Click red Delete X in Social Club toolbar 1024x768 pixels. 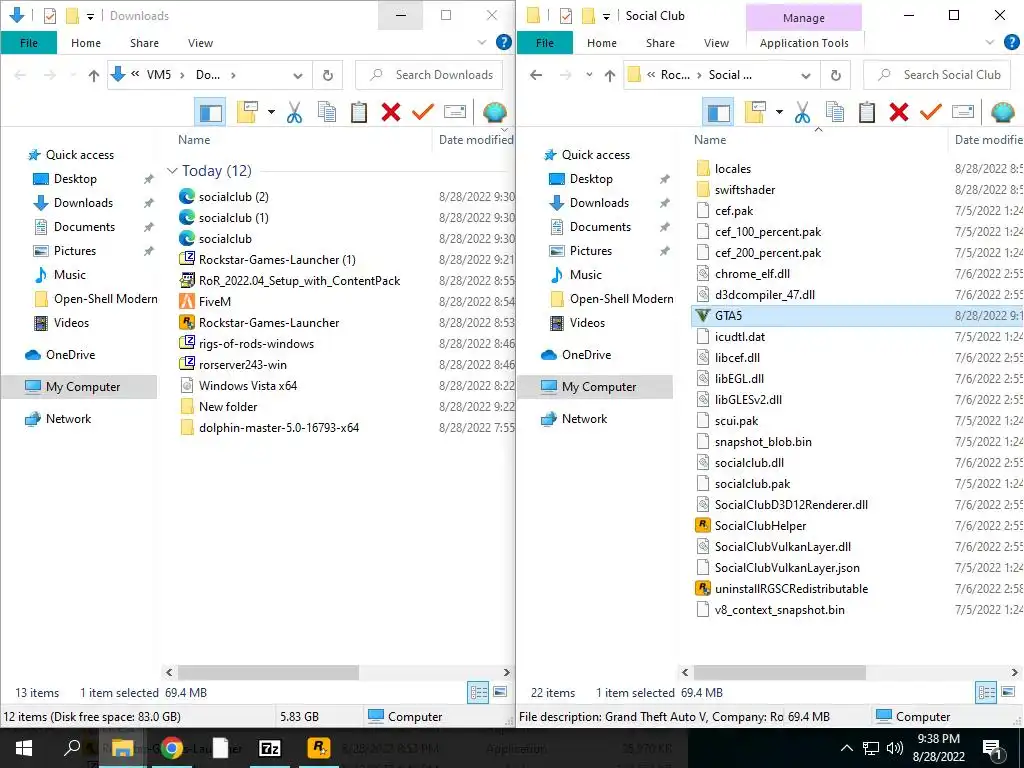pyautogui.click(x=899, y=112)
